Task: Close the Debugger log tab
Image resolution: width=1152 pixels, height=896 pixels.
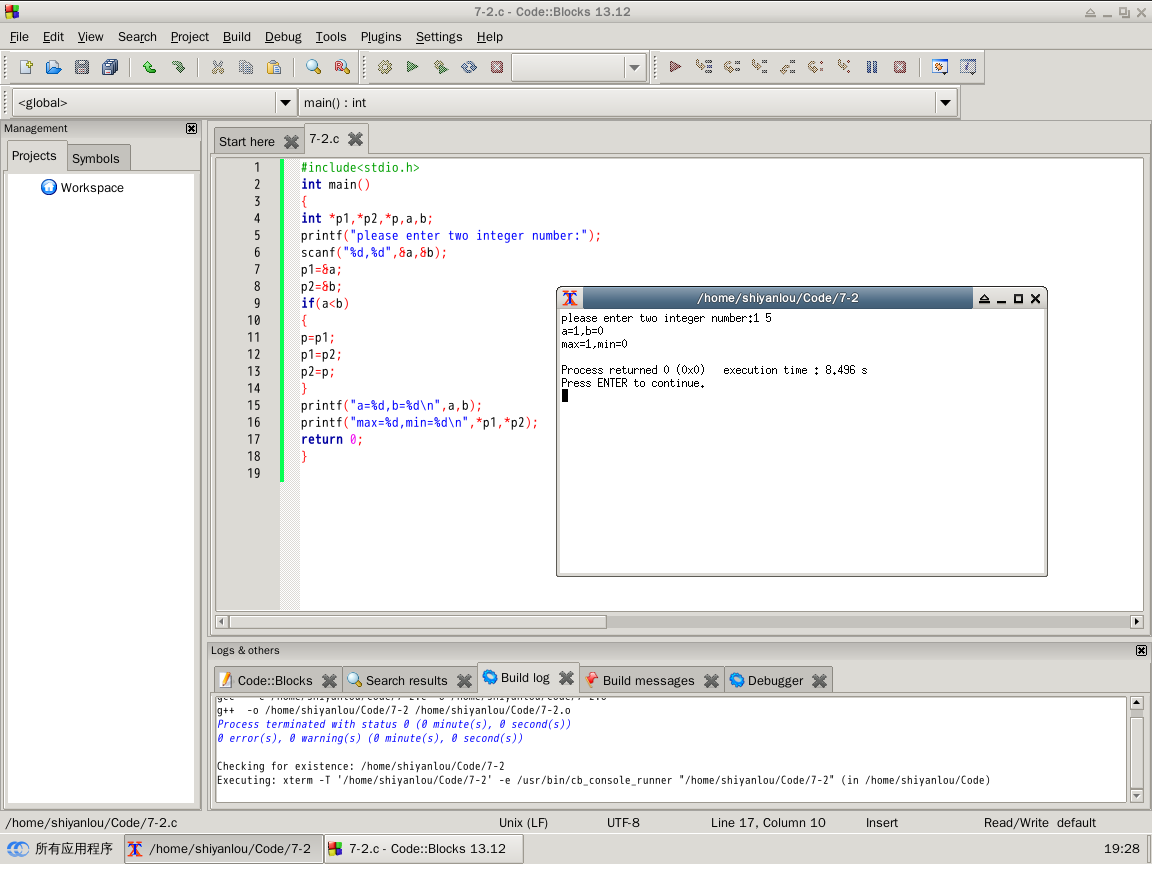Action: (820, 681)
